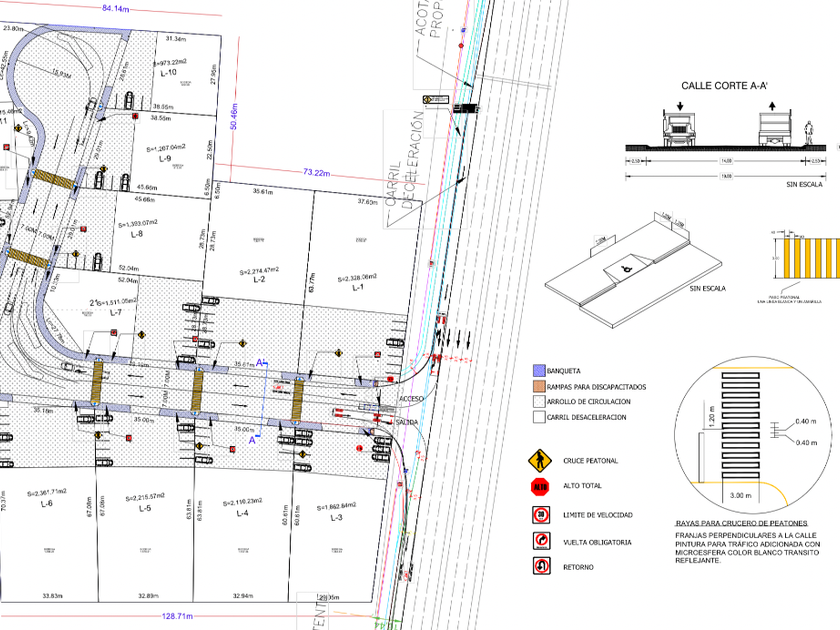The height and width of the screenshot is (630, 840).
Task: Click the 128.71m dimension label
Action: [x=177, y=616]
